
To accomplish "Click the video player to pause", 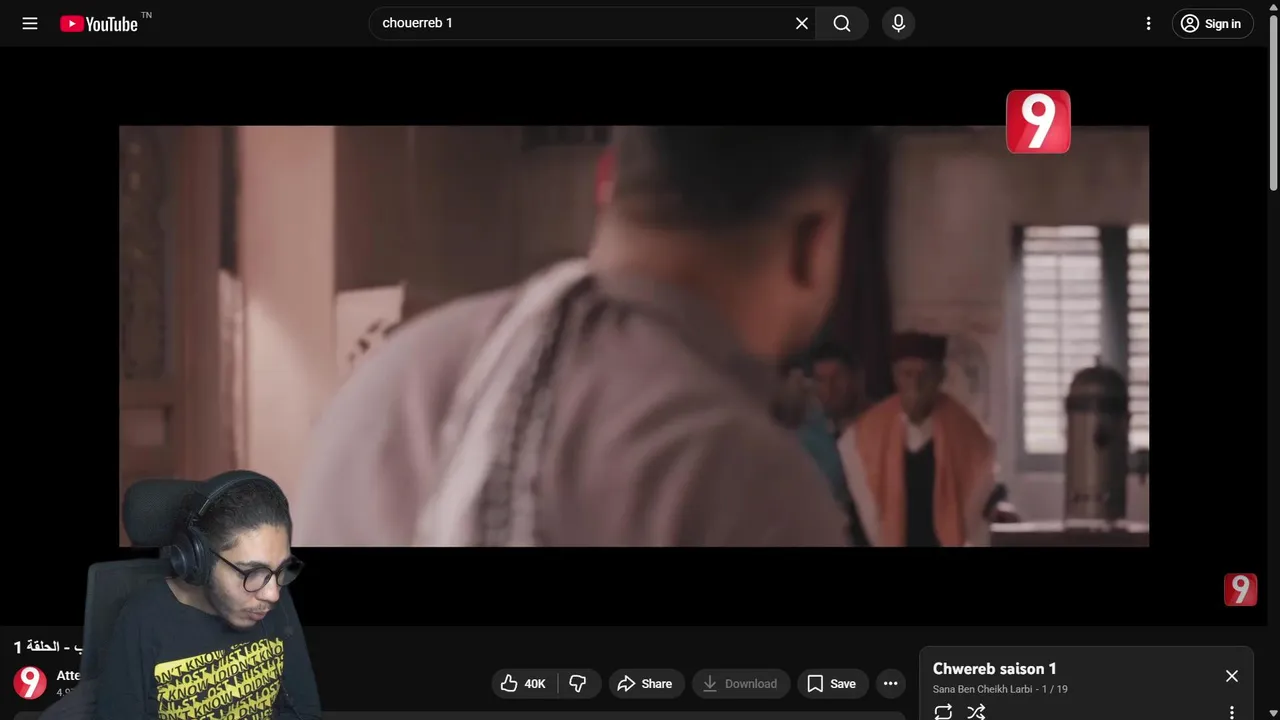I will [x=634, y=336].
